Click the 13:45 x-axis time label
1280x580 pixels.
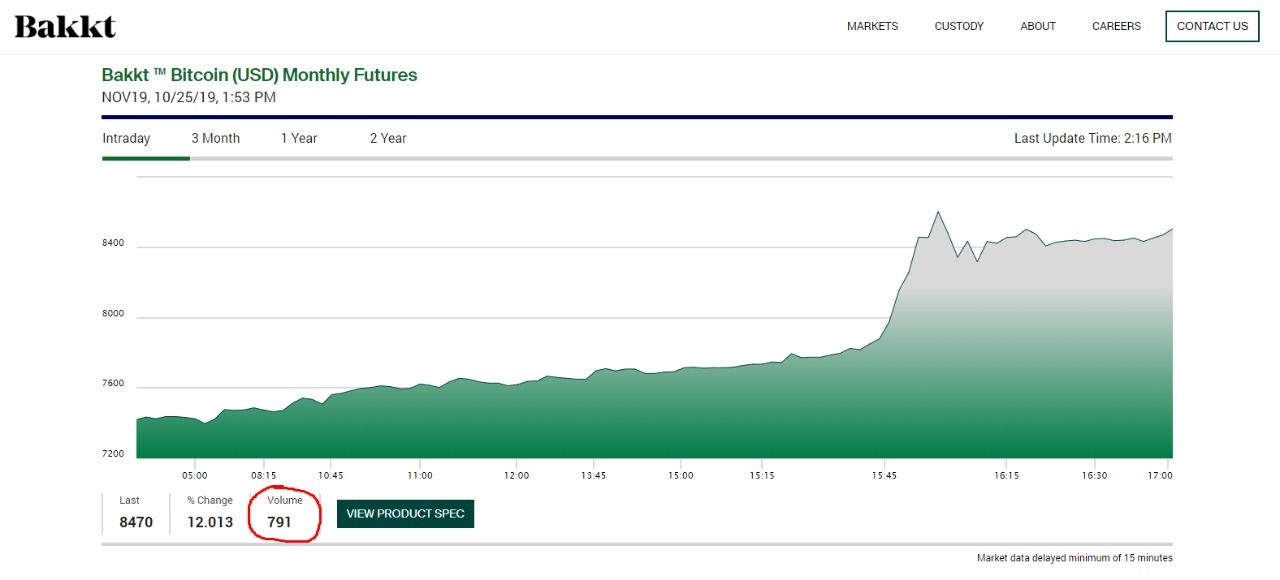coord(593,475)
